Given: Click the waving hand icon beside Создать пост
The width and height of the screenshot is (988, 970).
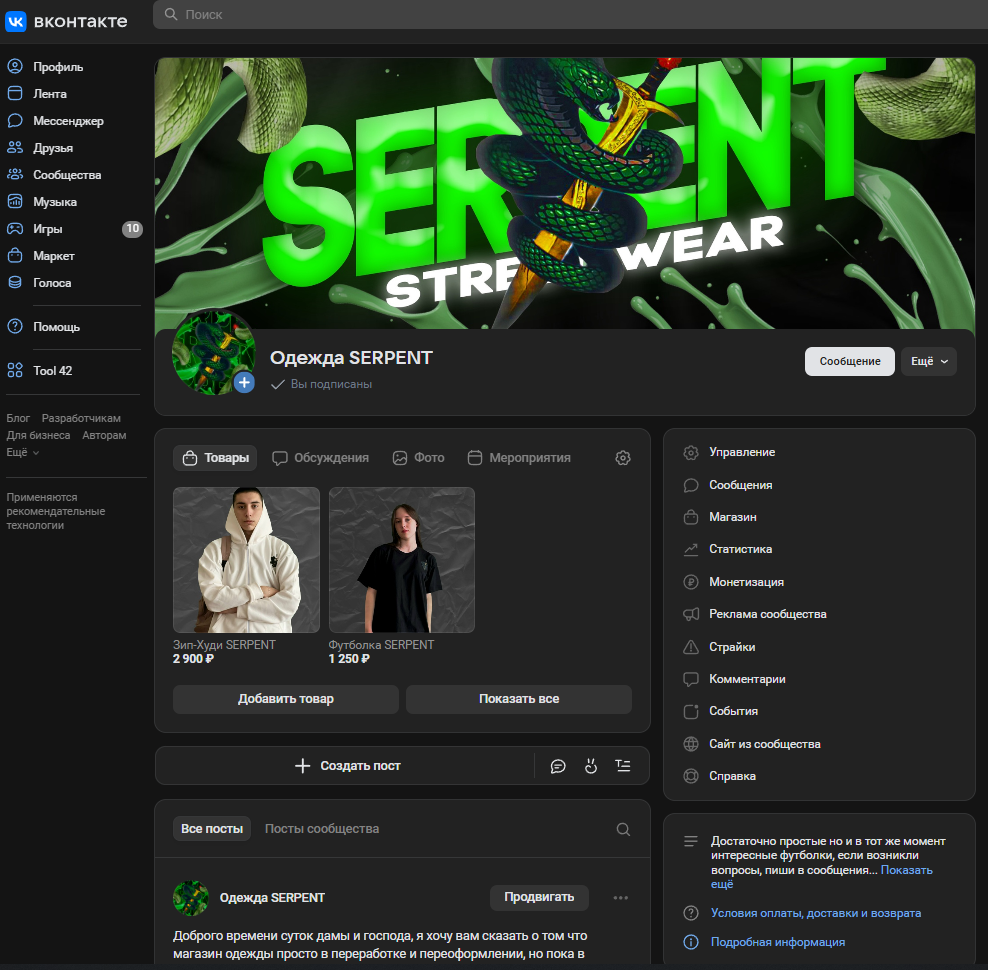Looking at the screenshot, I should click(x=590, y=766).
